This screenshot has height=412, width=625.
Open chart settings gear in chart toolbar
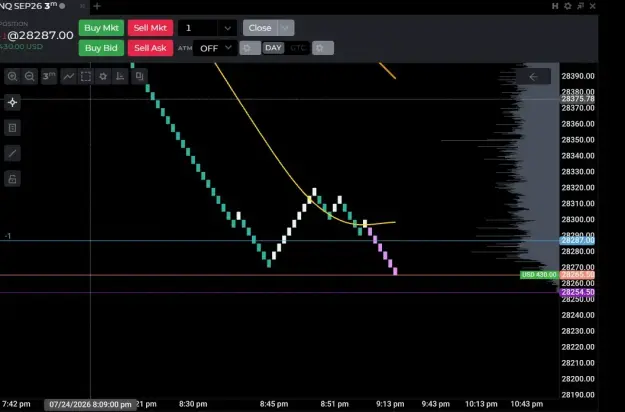[x=103, y=76]
